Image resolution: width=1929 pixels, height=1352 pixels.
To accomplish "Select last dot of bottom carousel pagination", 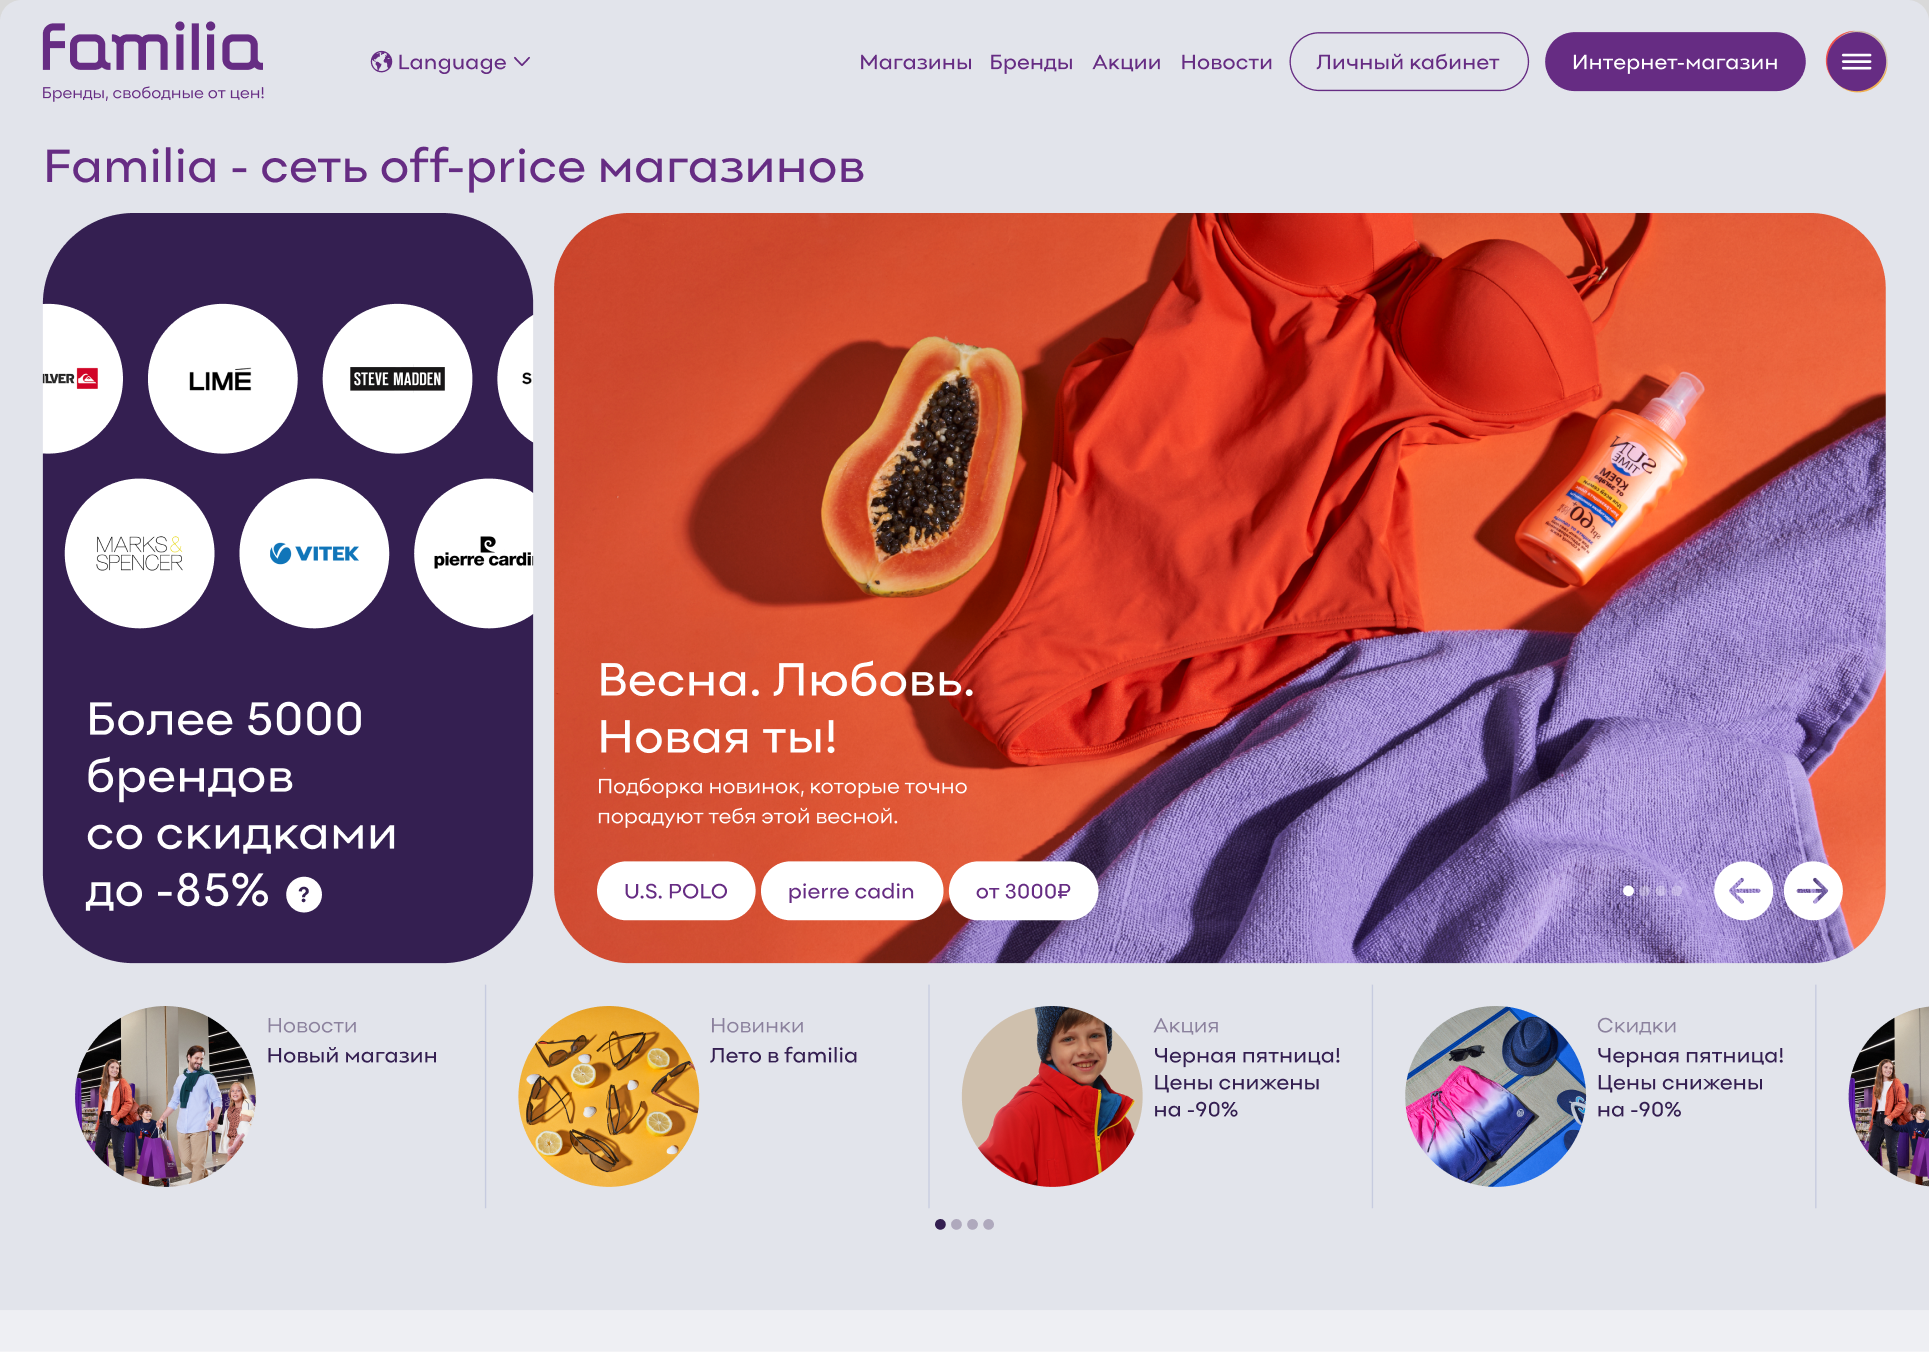I will pyautogui.click(x=988, y=1224).
